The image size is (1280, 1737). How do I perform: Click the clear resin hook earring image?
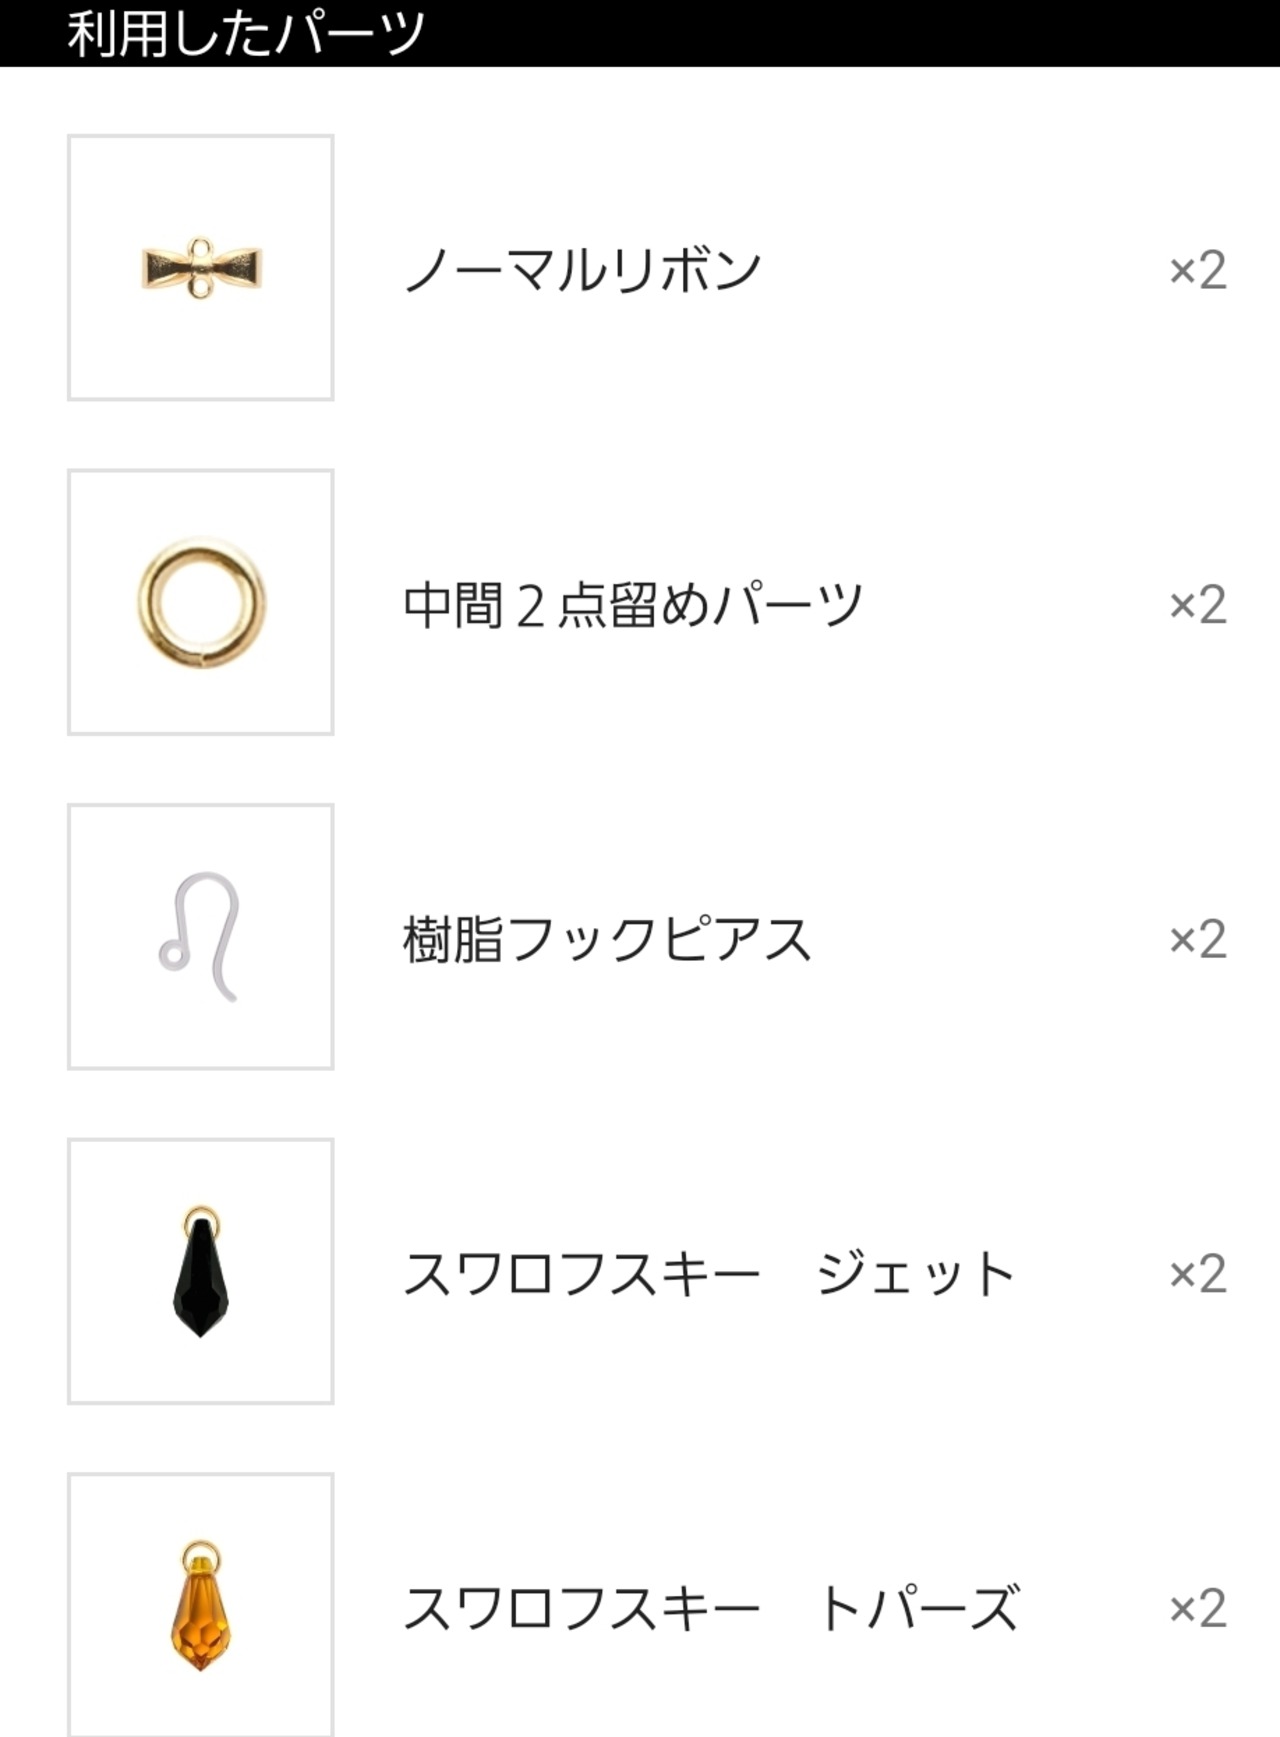point(199,936)
